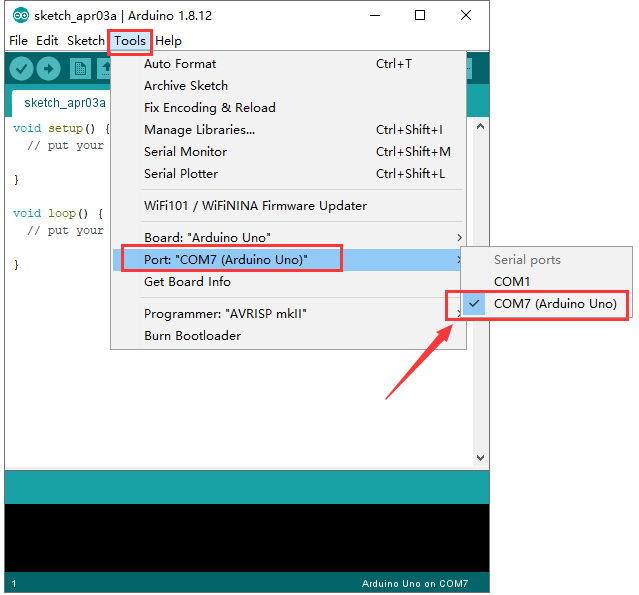This screenshot has width=639, height=595.
Task: Open the Tools menu
Action: point(130,41)
